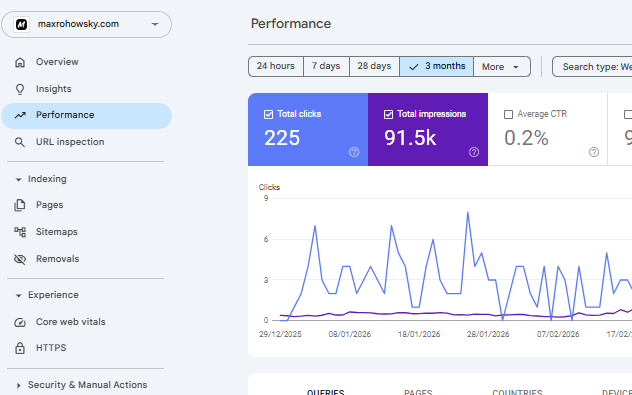The width and height of the screenshot is (632, 395).
Task: Select Performance in the sidebar
Action: [x=86, y=116]
